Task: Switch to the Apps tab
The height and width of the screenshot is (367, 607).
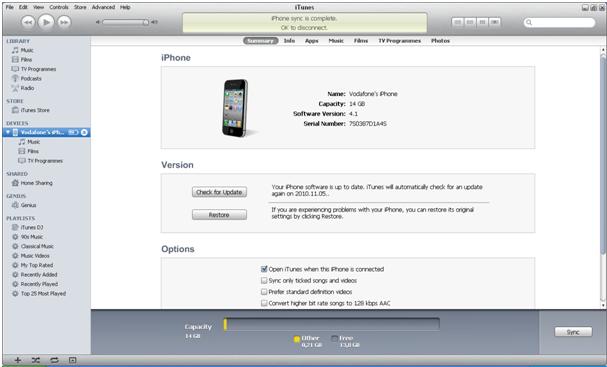Action: click(x=312, y=41)
